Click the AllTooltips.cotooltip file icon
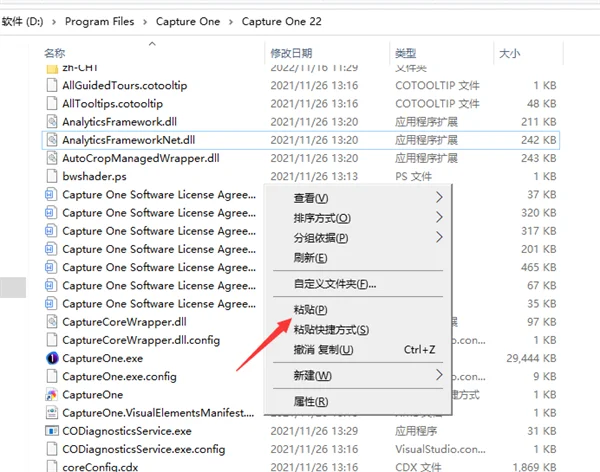Screen dimensions: 600x472 (x=52, y=104)
